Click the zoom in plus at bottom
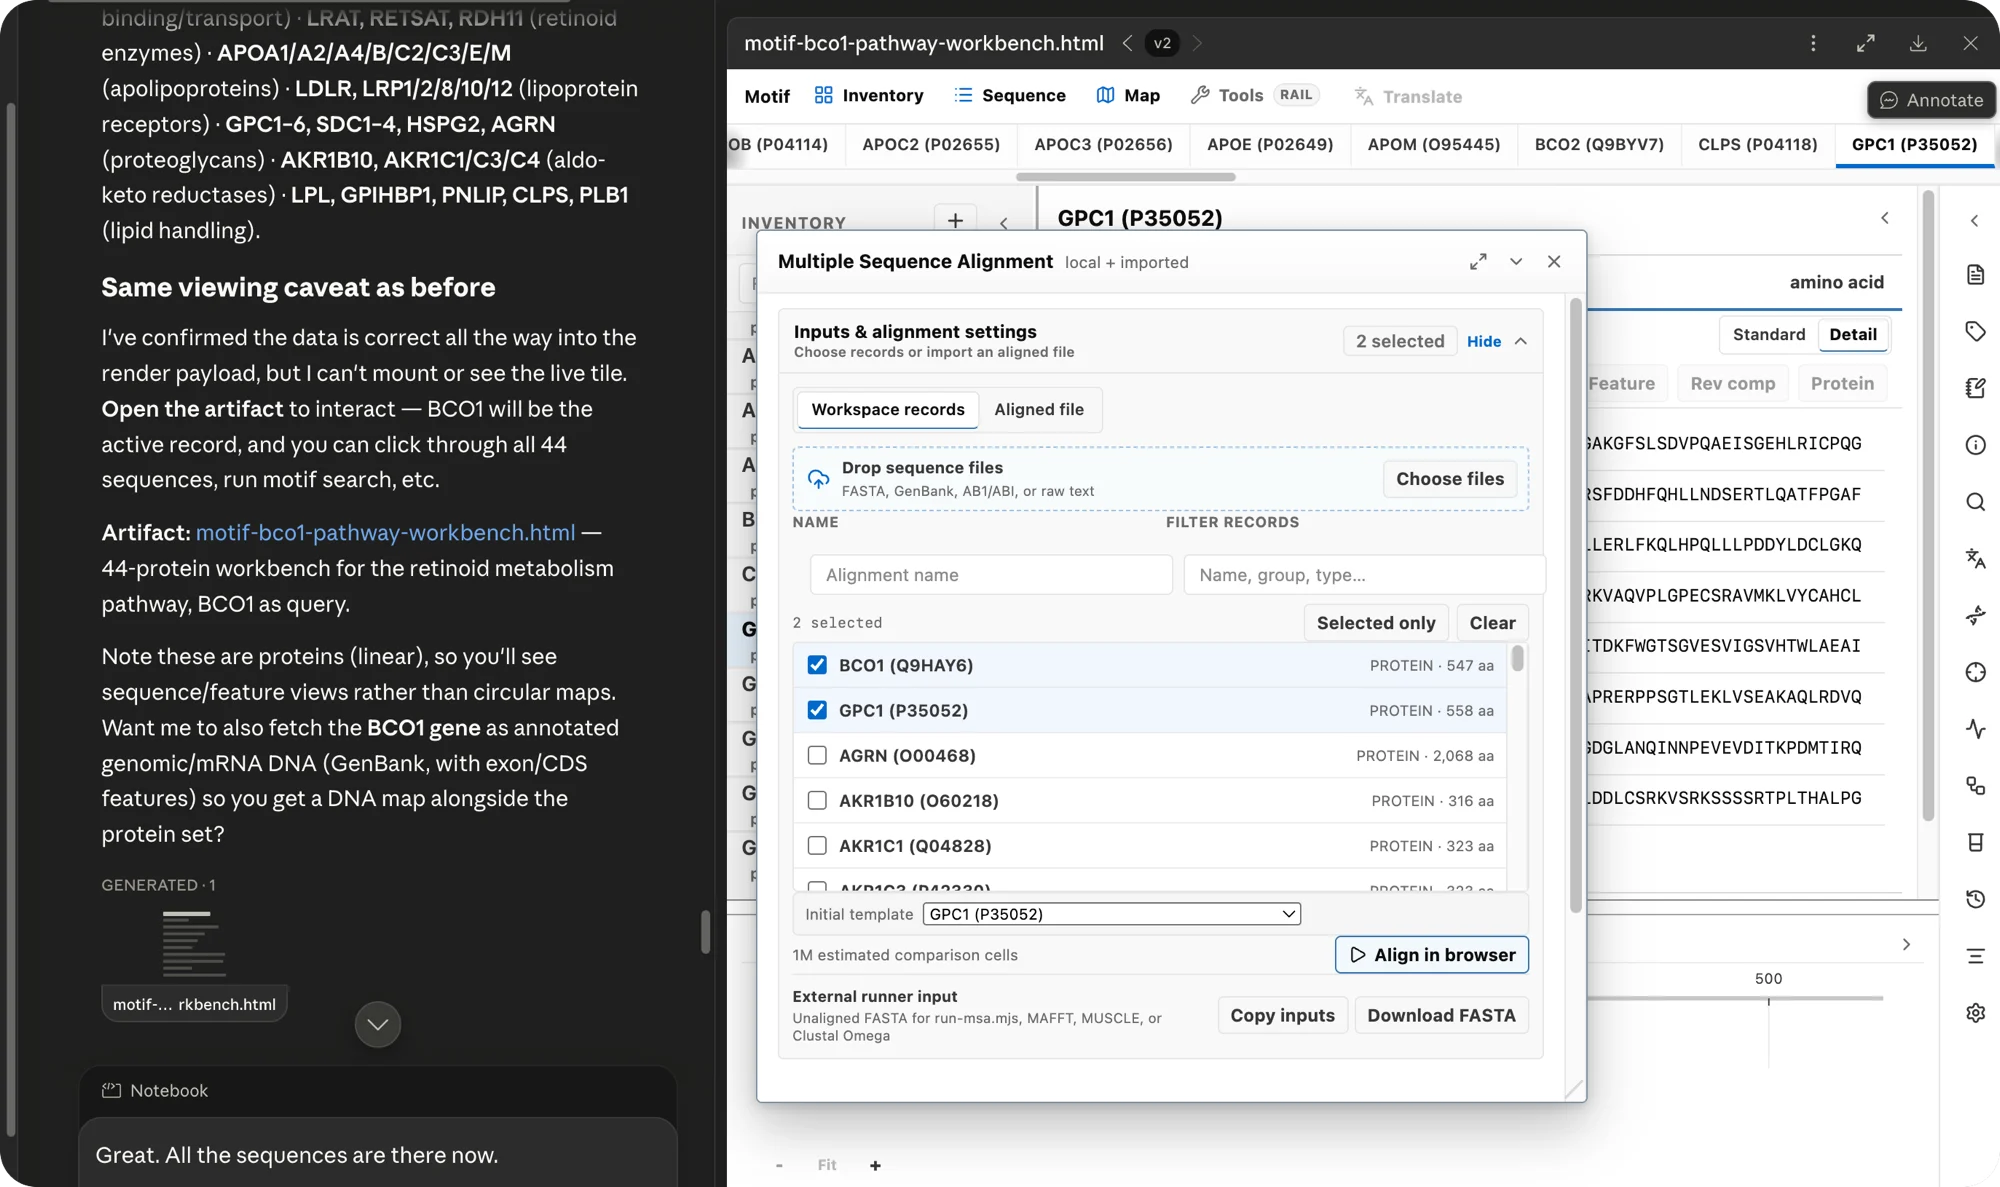This screenshot has width=2000, height=1187. point(875,1165)
